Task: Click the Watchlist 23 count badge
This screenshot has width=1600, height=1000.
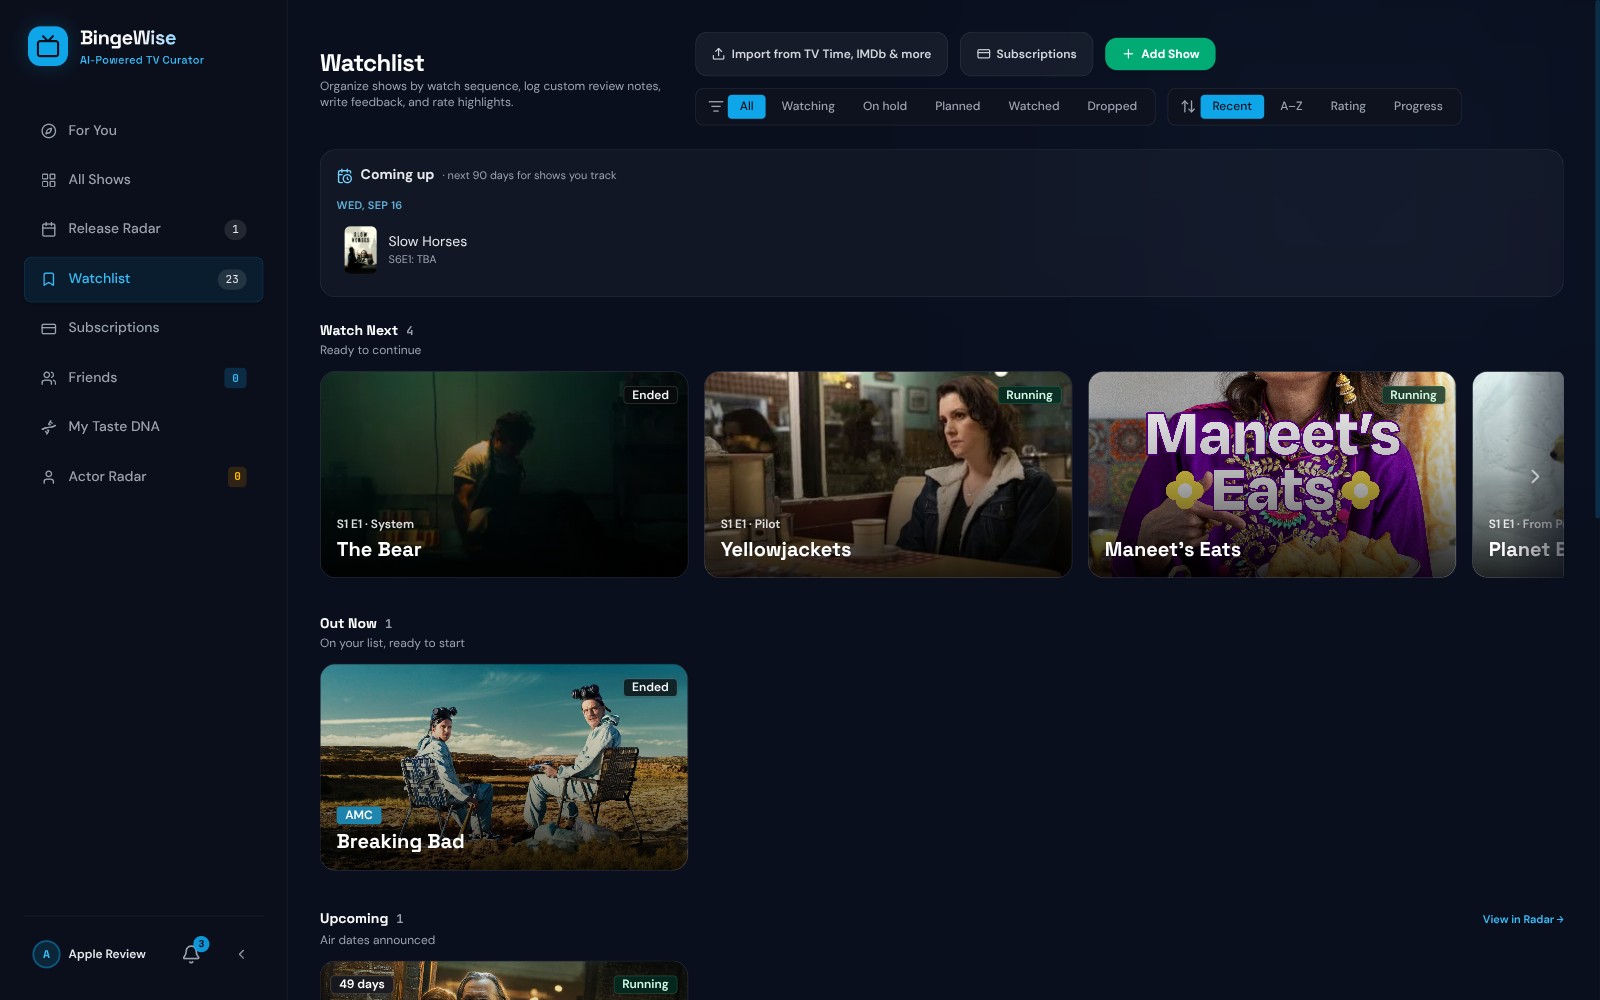Action: coord(232,279)
